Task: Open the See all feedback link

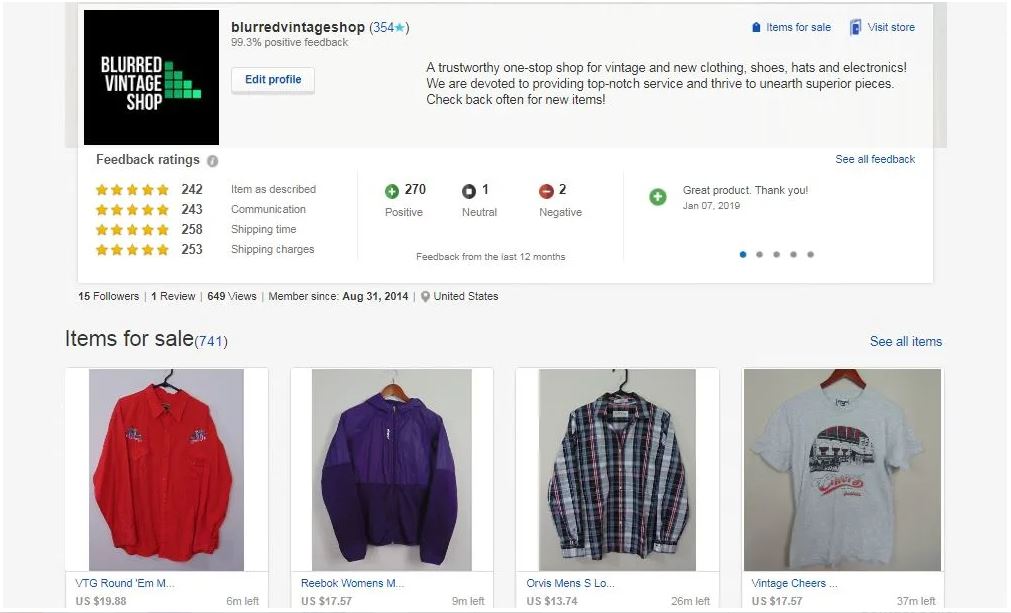Action: pyautogui.click(x=875, y=159)
